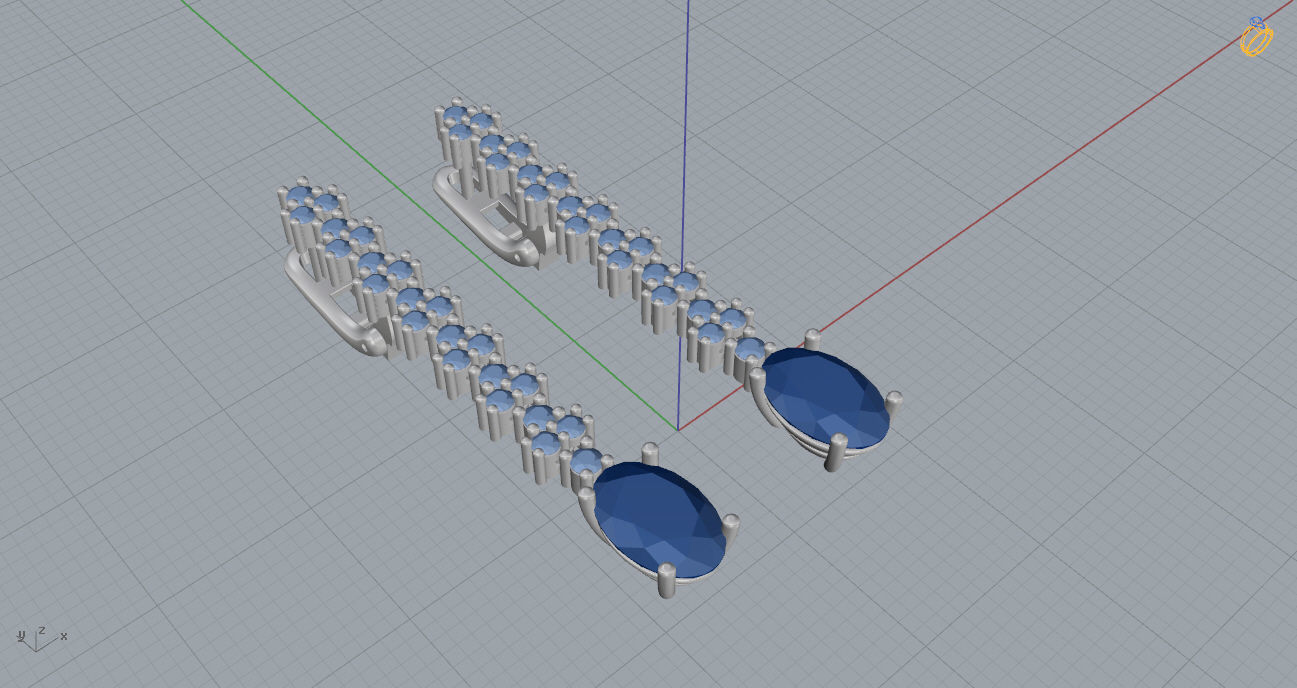Click the orange ring icon in the viewport corner
Image resolution: width=1297 pixels, height=688 pixels.
pyautogui.click(x=1256, y=37)
